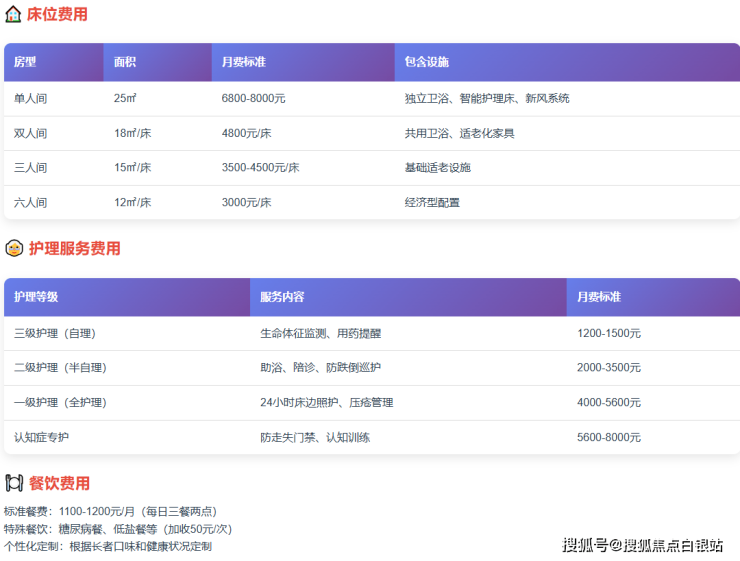Select the 护理服务费用 section heading

[74, 249]
